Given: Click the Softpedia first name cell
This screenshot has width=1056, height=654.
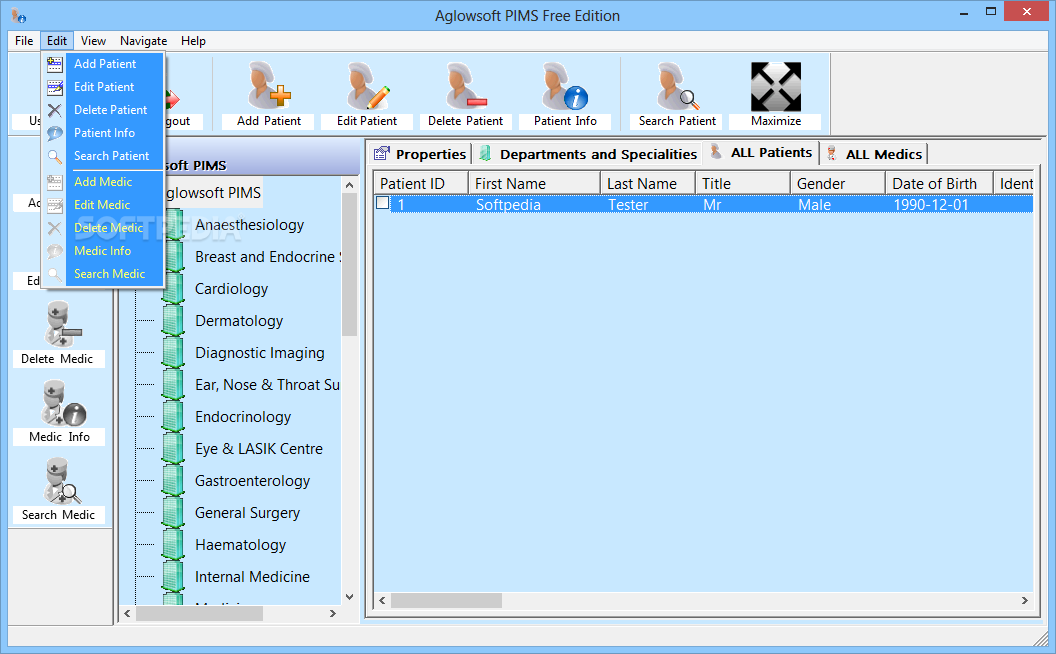Looking at the screenshot, I should pos(508,205).
